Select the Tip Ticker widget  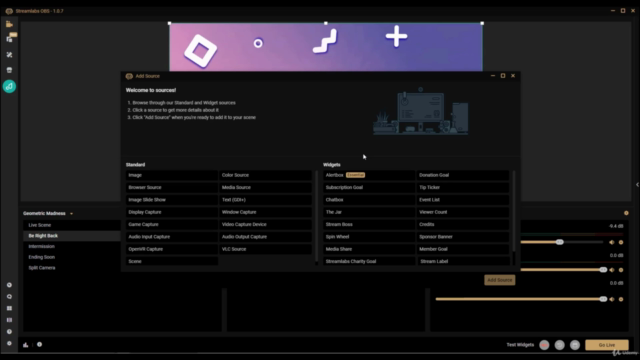click(x=463, y=187)
